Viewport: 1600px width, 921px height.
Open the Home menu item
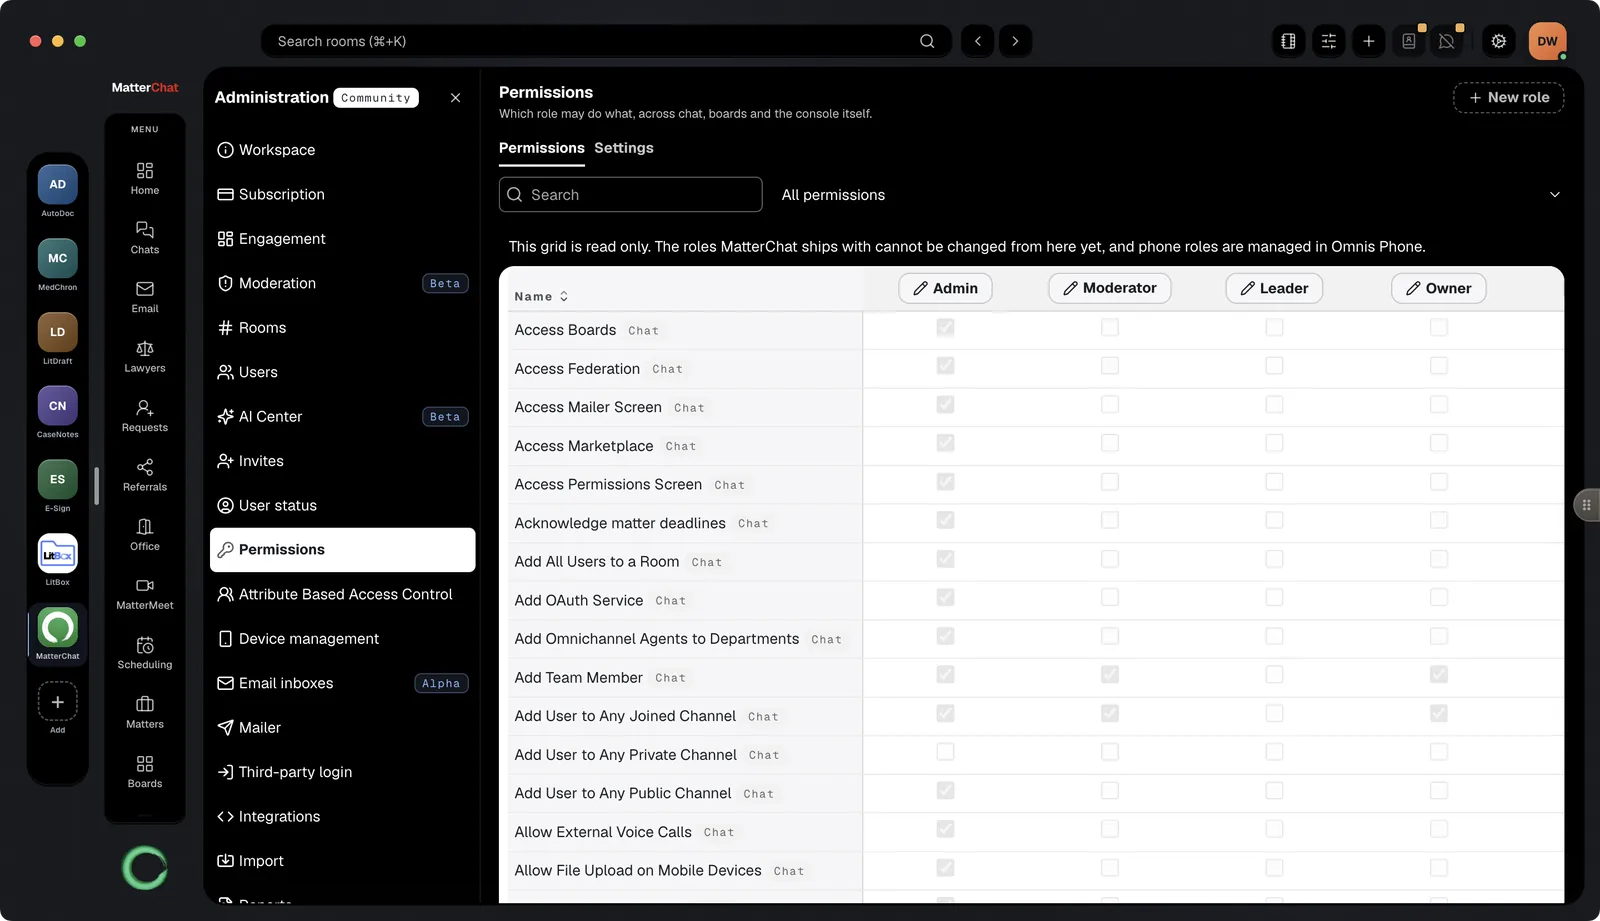coord(145,178)
